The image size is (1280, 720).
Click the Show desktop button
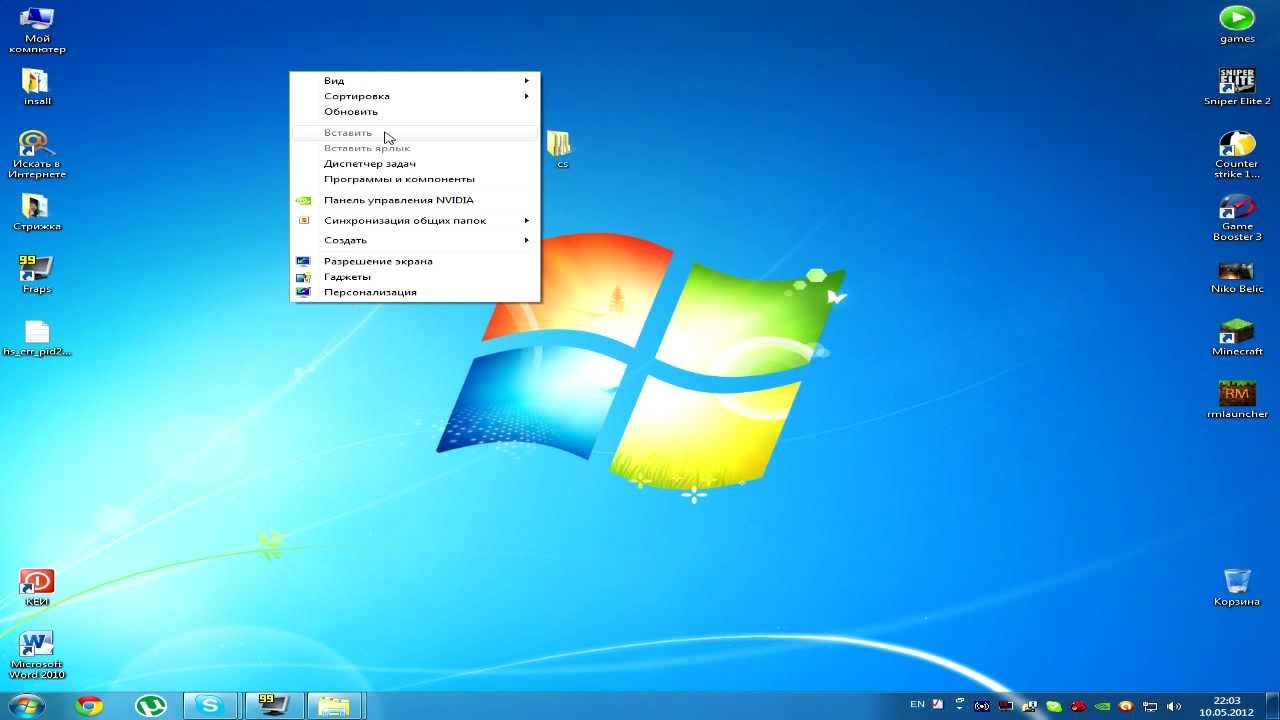coord(1272,706)
